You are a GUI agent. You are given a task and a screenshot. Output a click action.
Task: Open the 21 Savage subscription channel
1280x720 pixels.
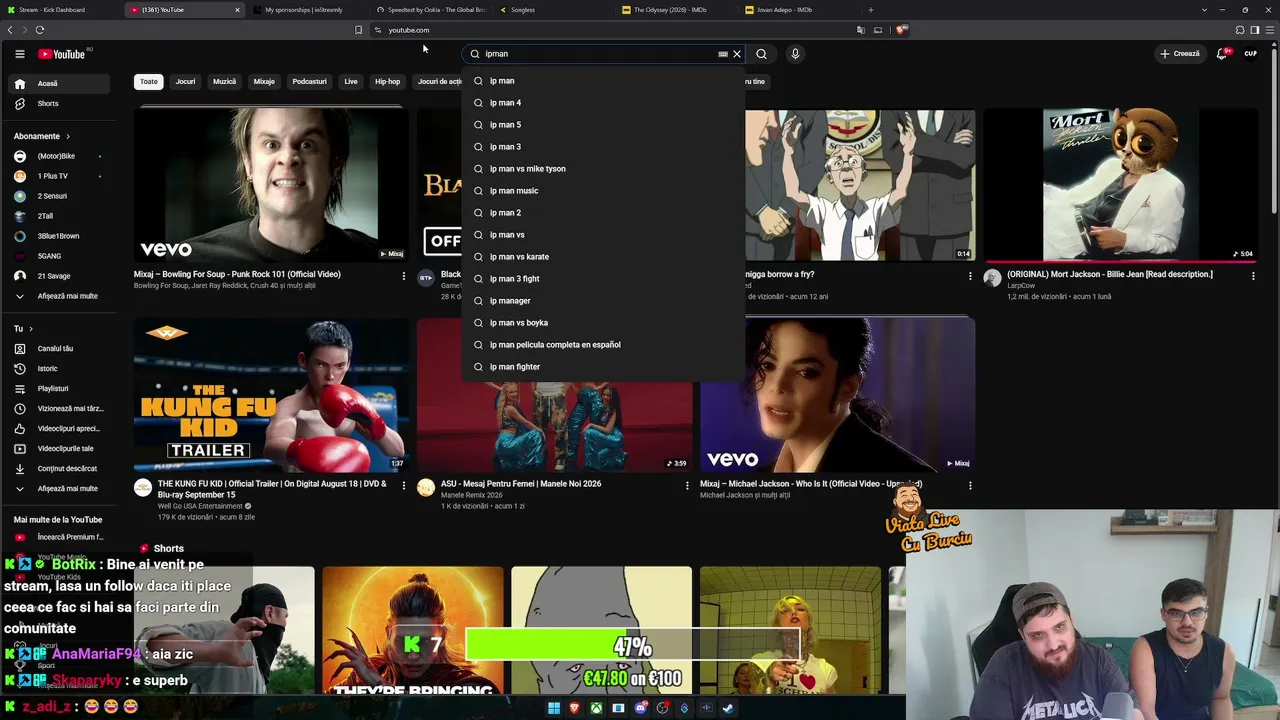click(x=60, y=276)
